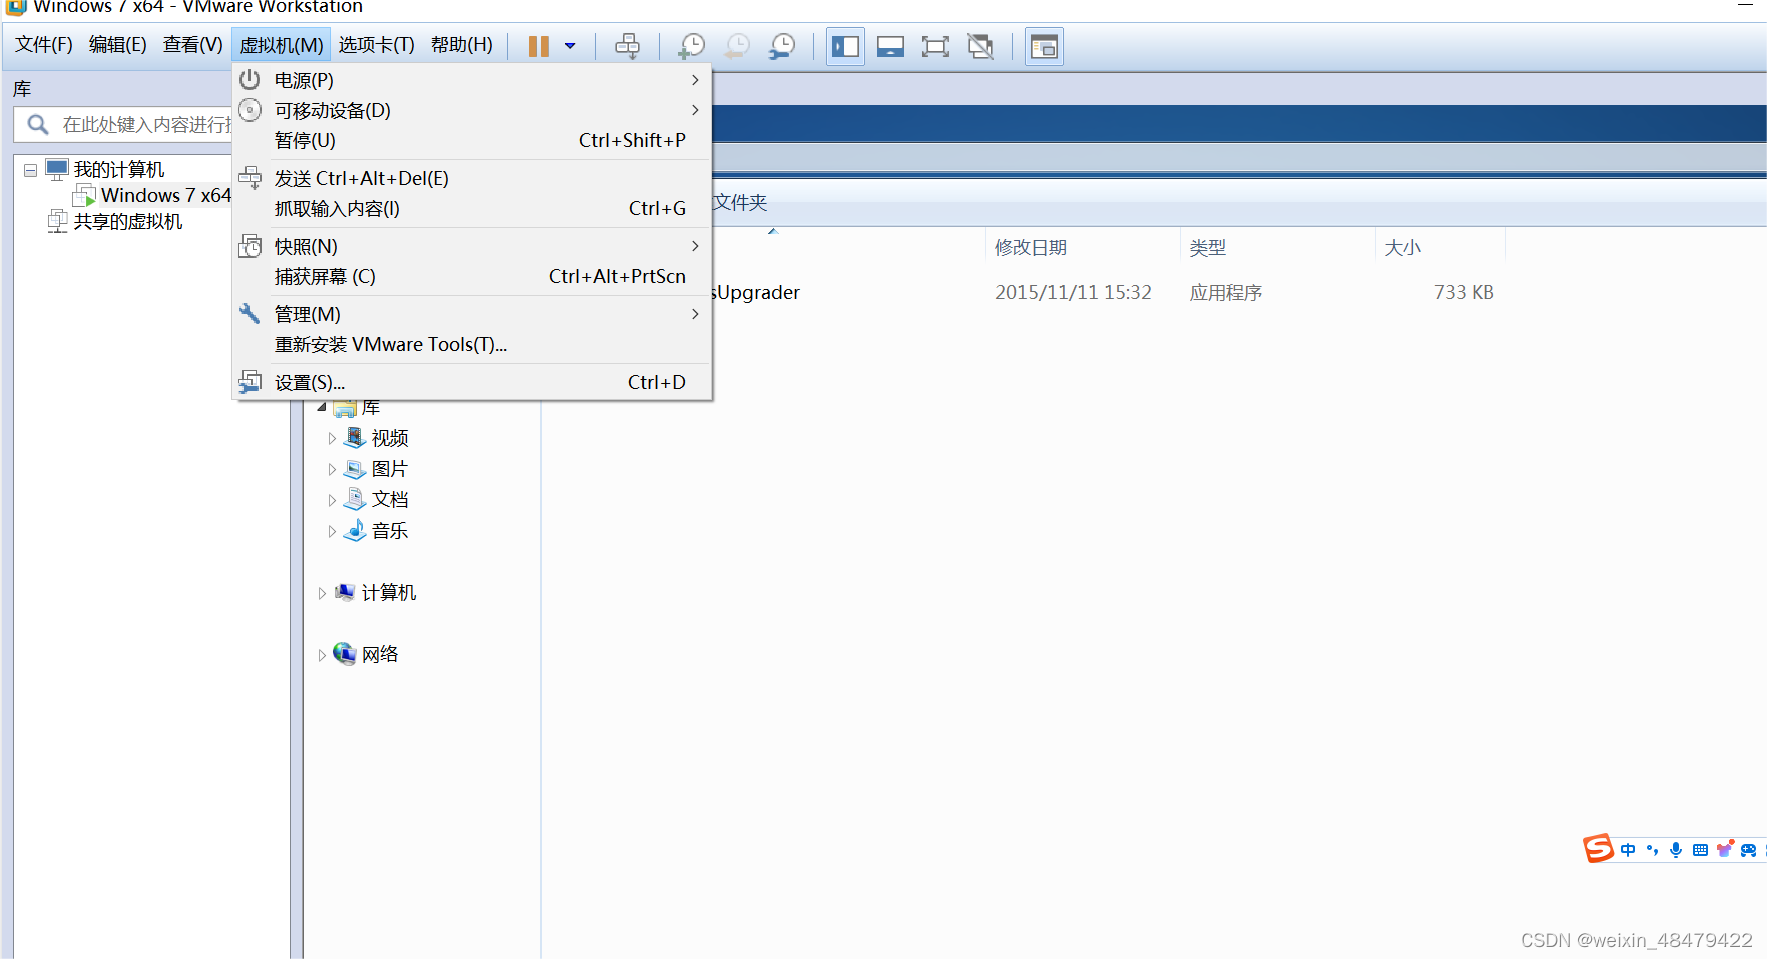Image resolution: width=1767 pixels, height=959 pixels.
Task: Choose 捕获屏幕 (C) menu entry
Action: pyautogui.click(x=471, y=276)
